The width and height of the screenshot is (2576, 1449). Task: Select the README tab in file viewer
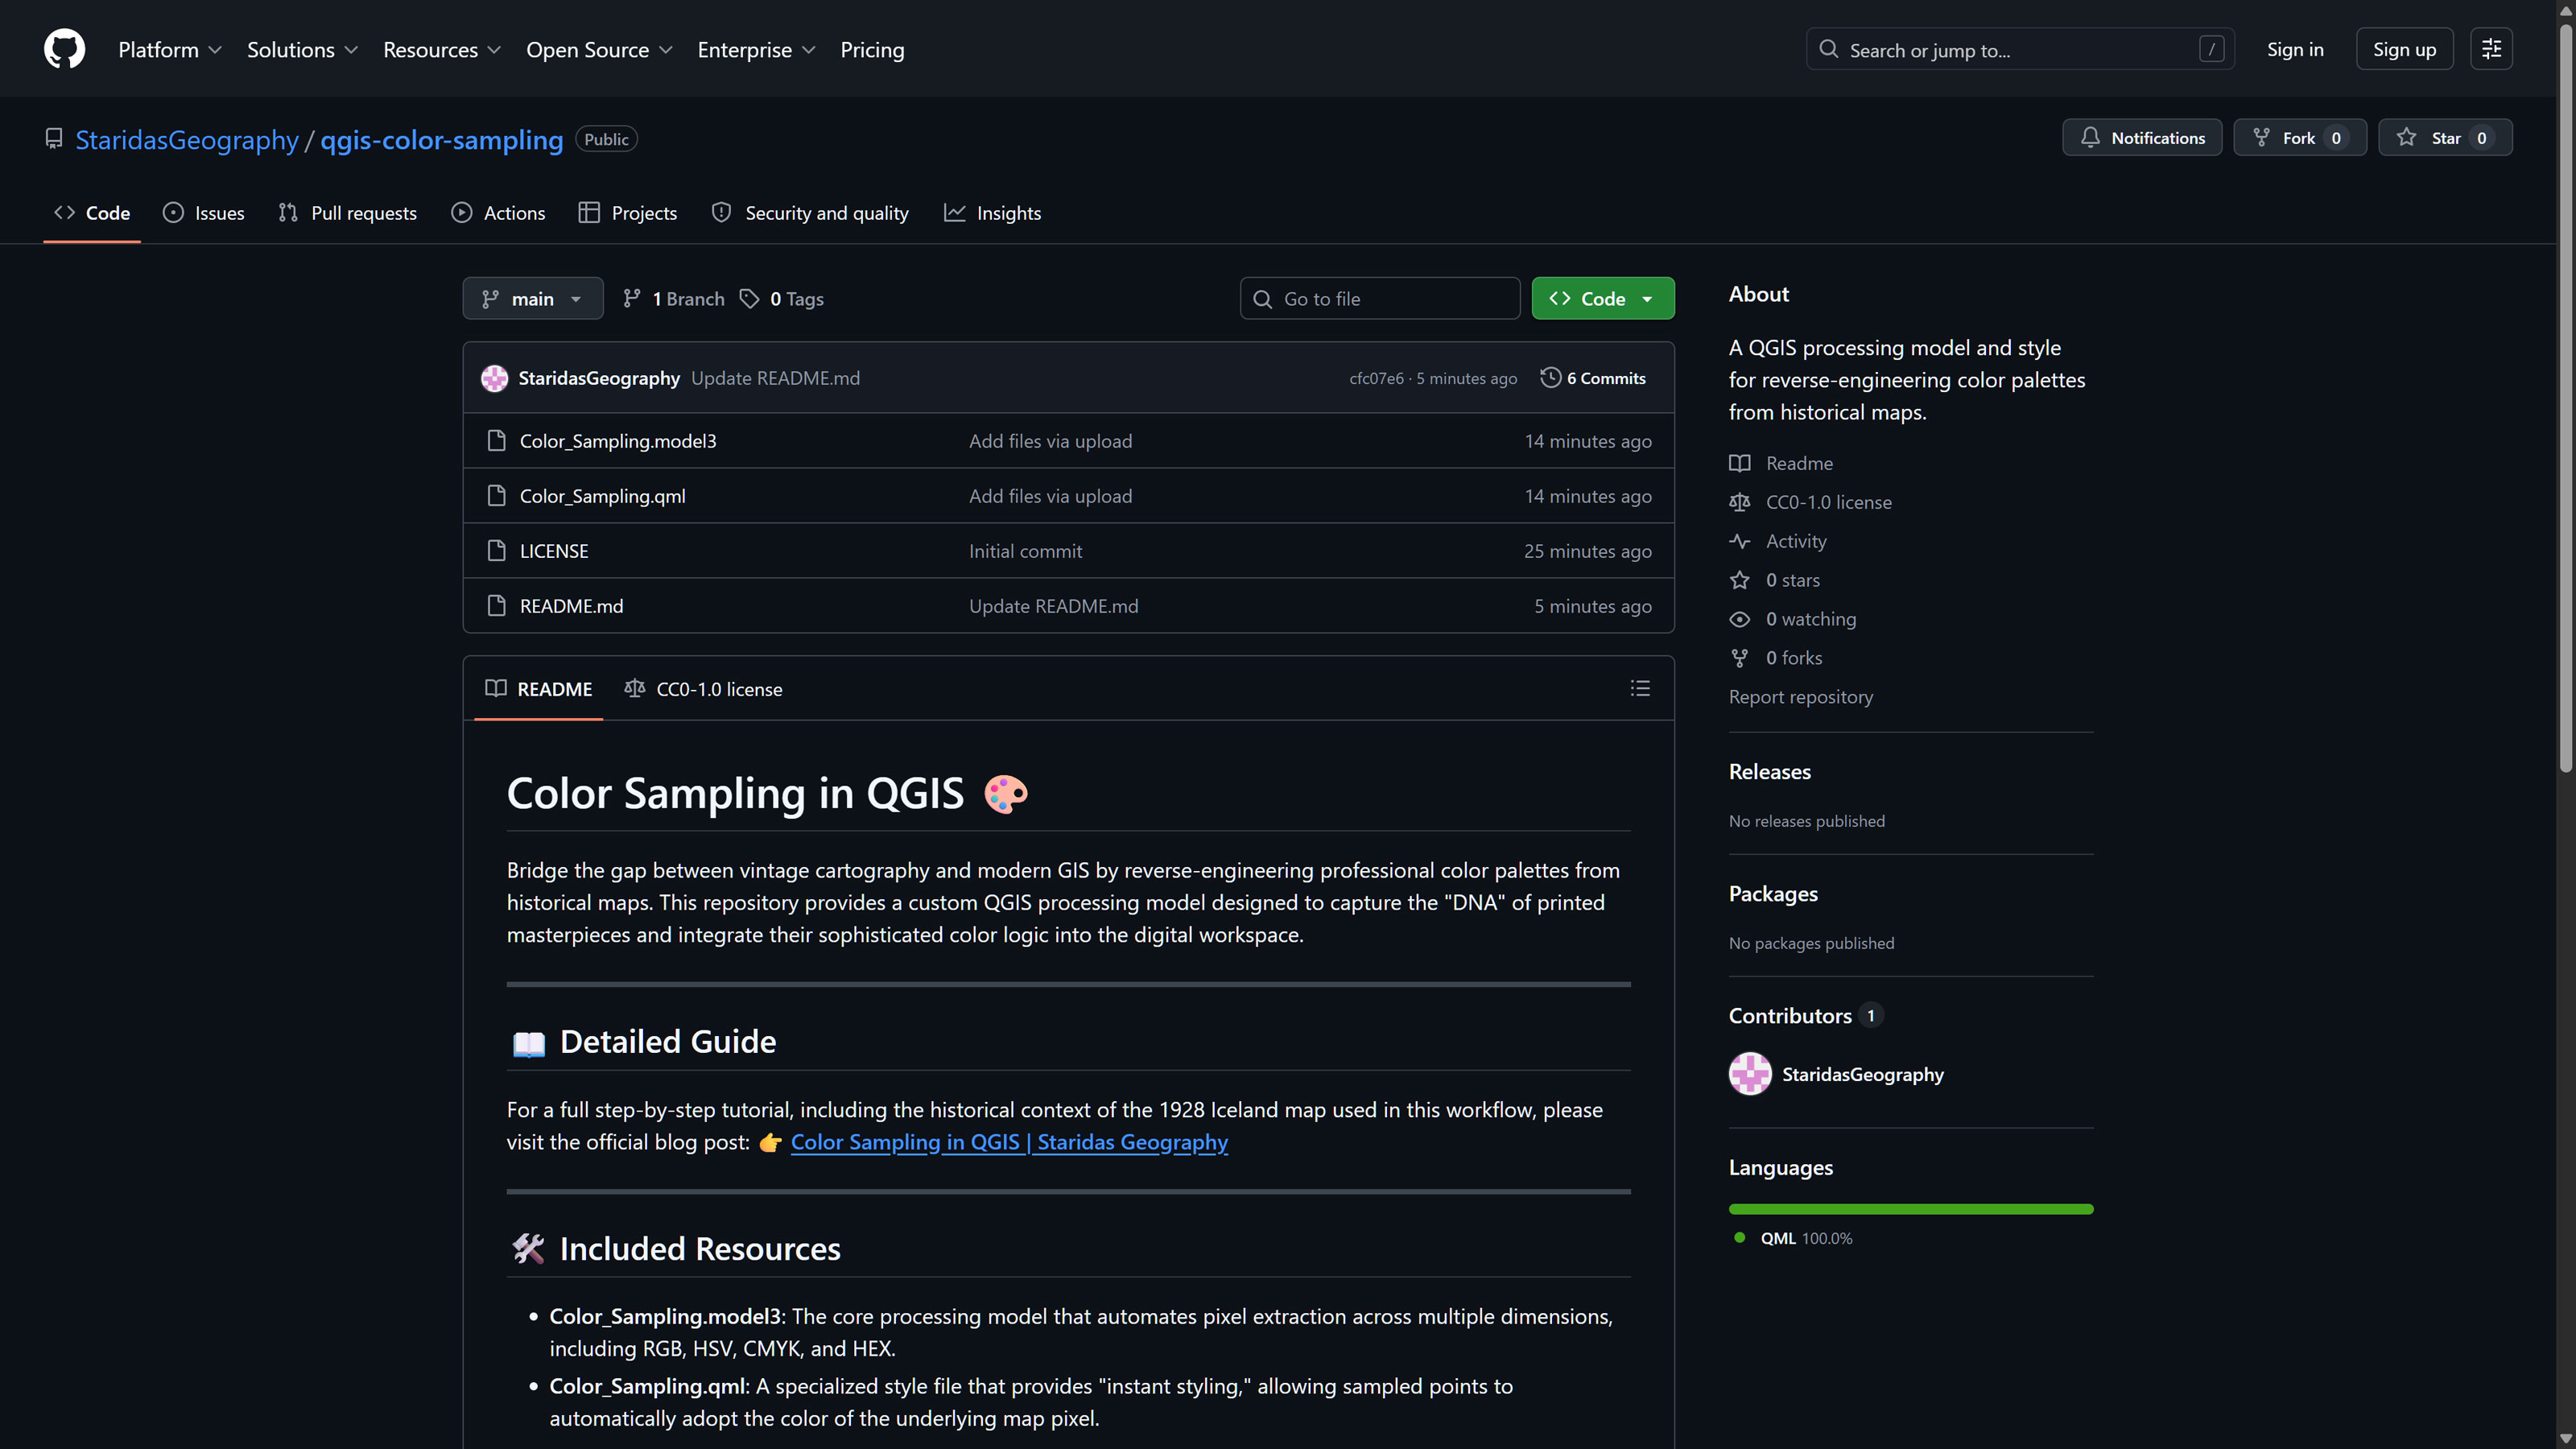click(539, 689)
